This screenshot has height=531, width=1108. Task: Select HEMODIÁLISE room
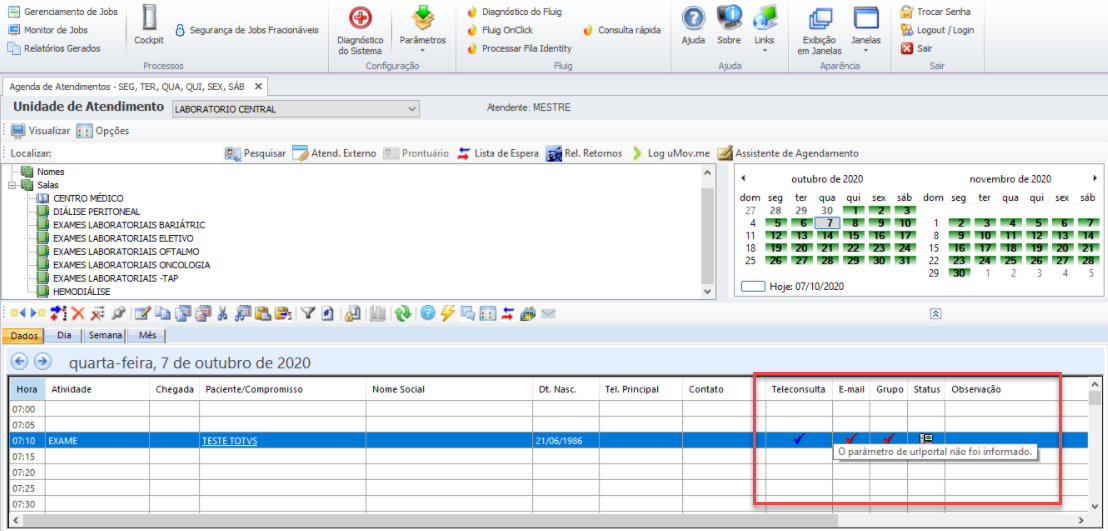point(81,291)
